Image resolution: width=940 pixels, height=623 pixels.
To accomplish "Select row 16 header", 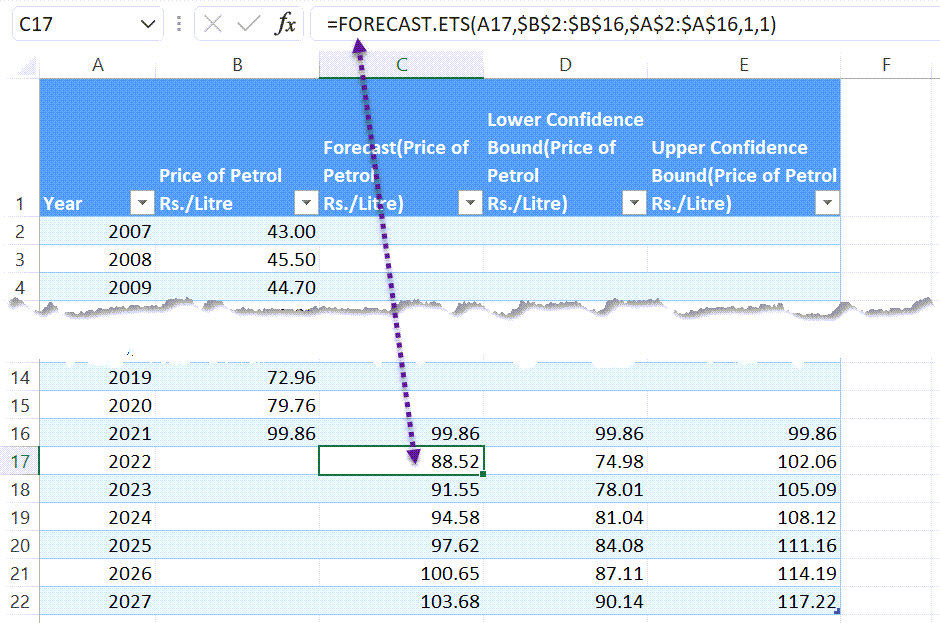I will 20,433.
